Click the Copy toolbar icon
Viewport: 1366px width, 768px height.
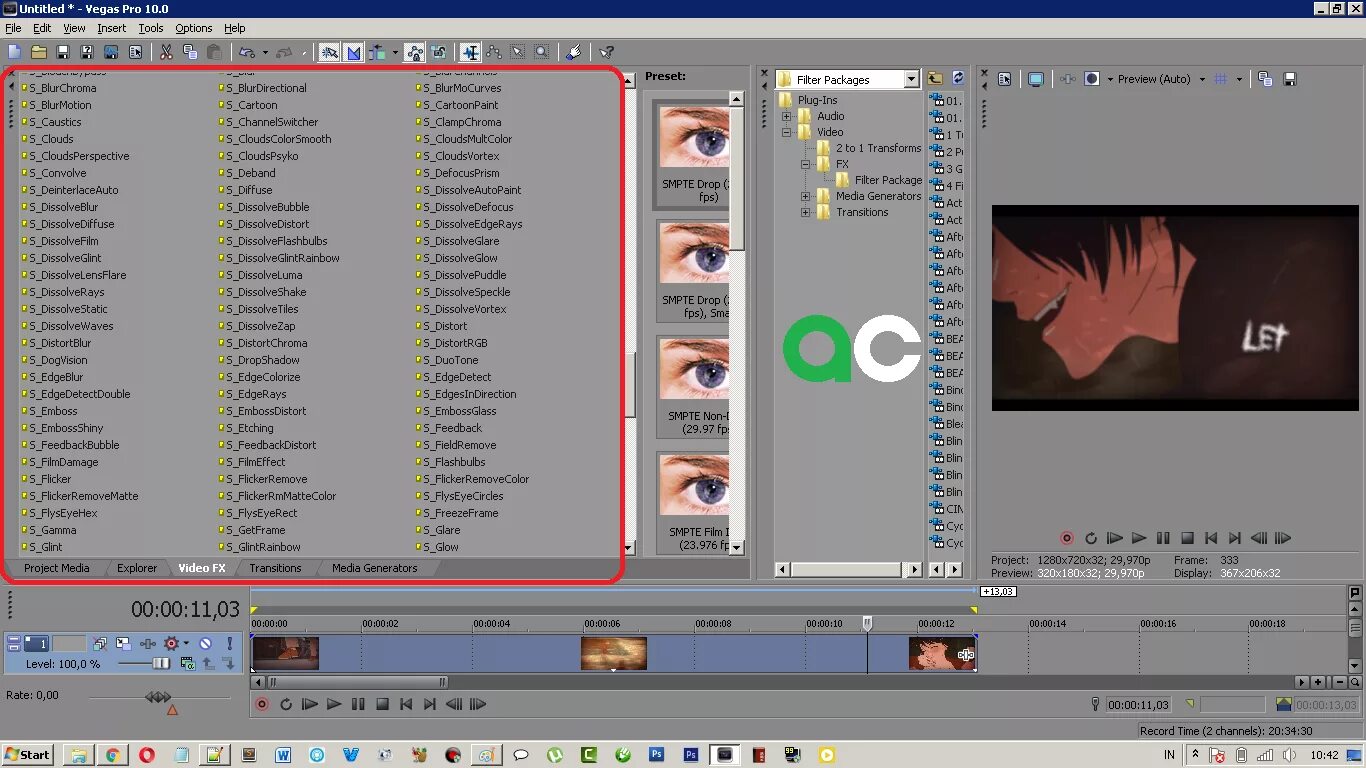point(190,52)
